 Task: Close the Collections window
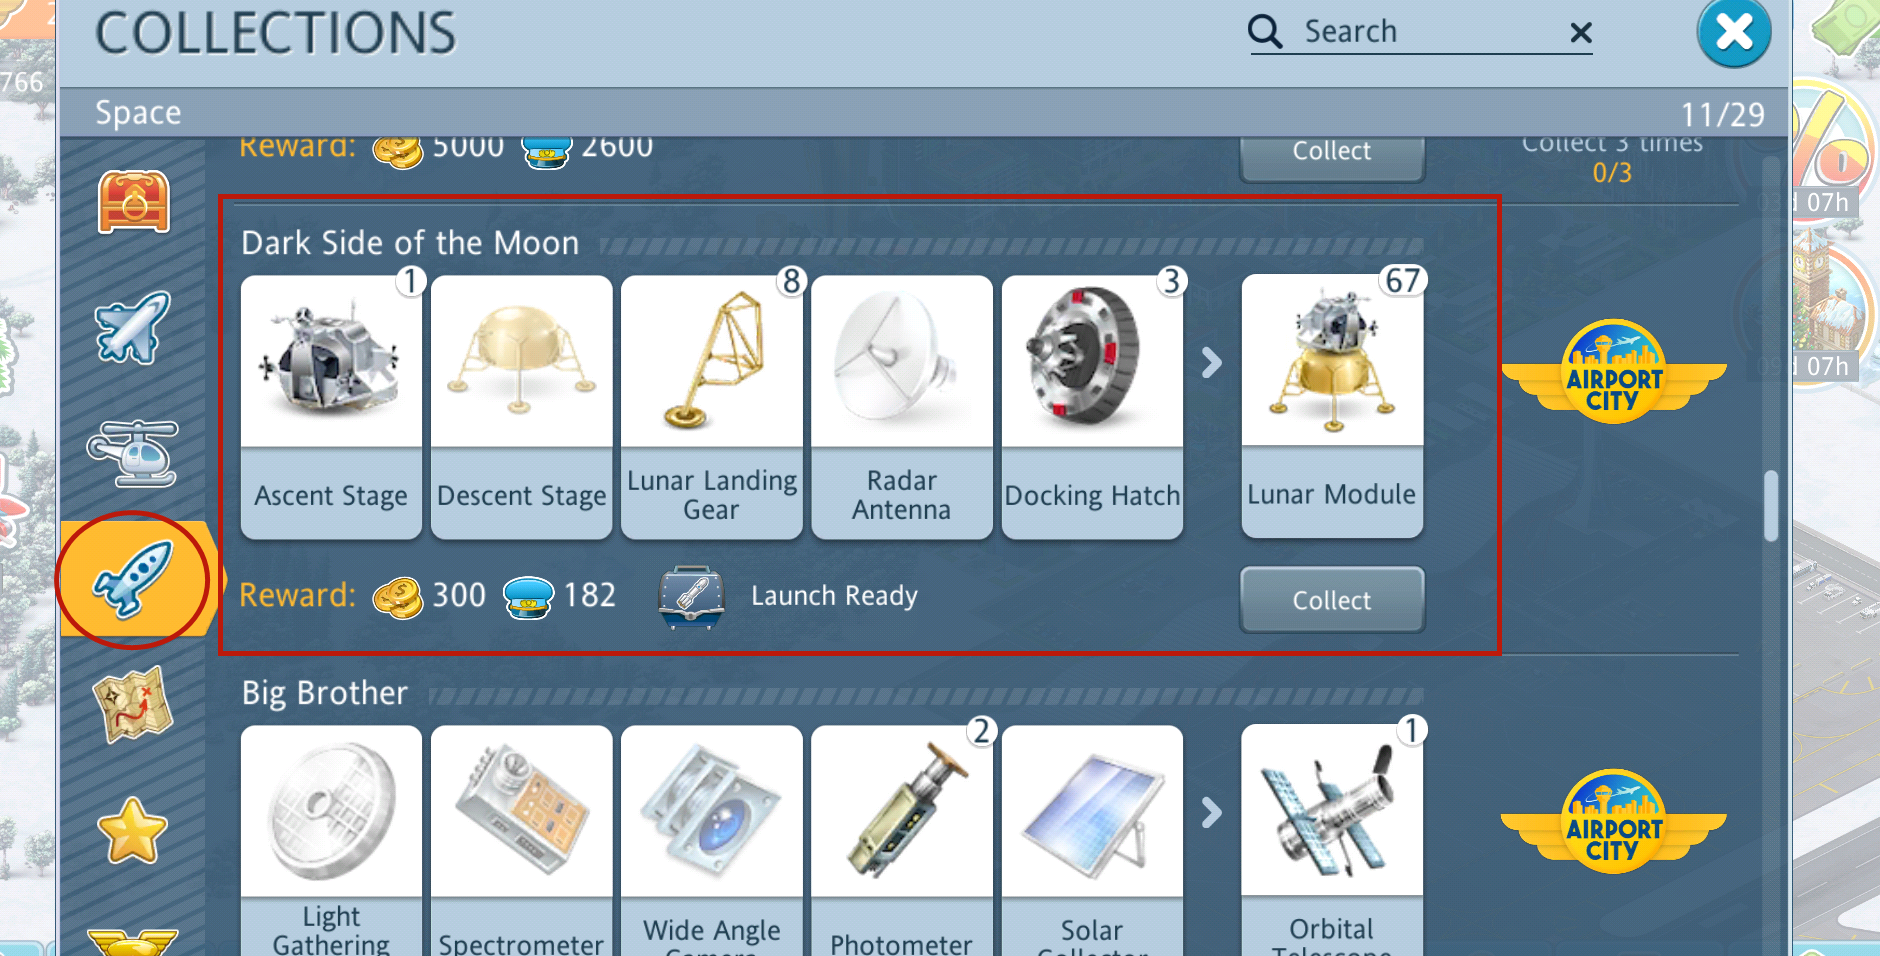point(1734,32)
